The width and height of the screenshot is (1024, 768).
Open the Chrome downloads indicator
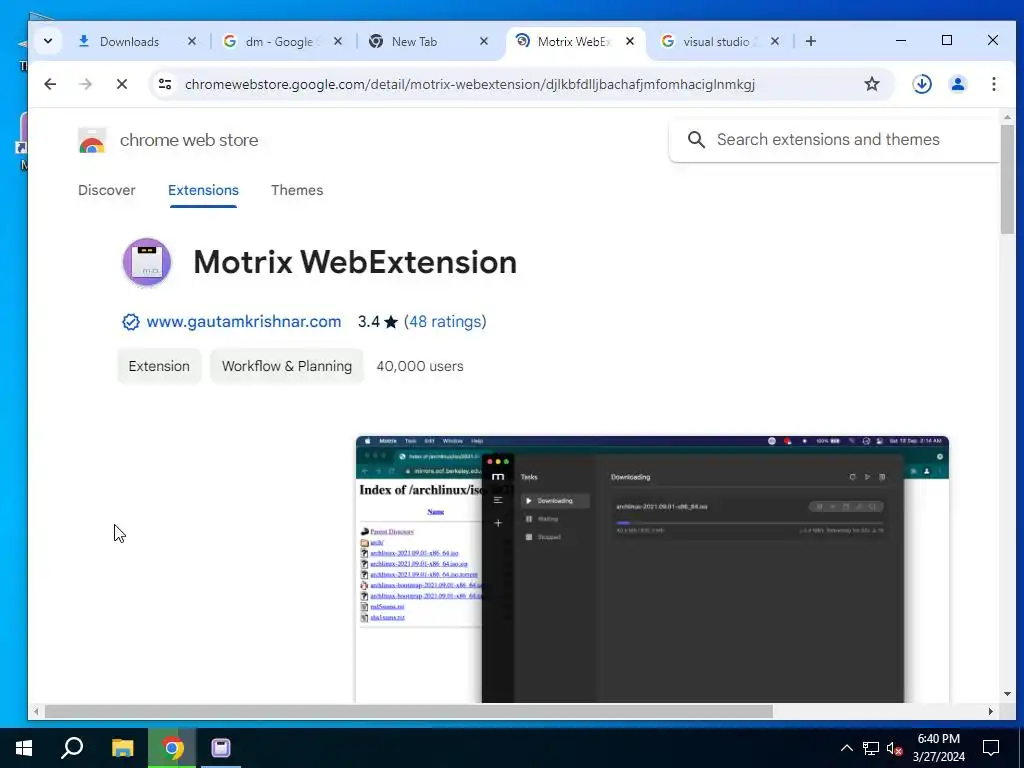pos(922,84)
